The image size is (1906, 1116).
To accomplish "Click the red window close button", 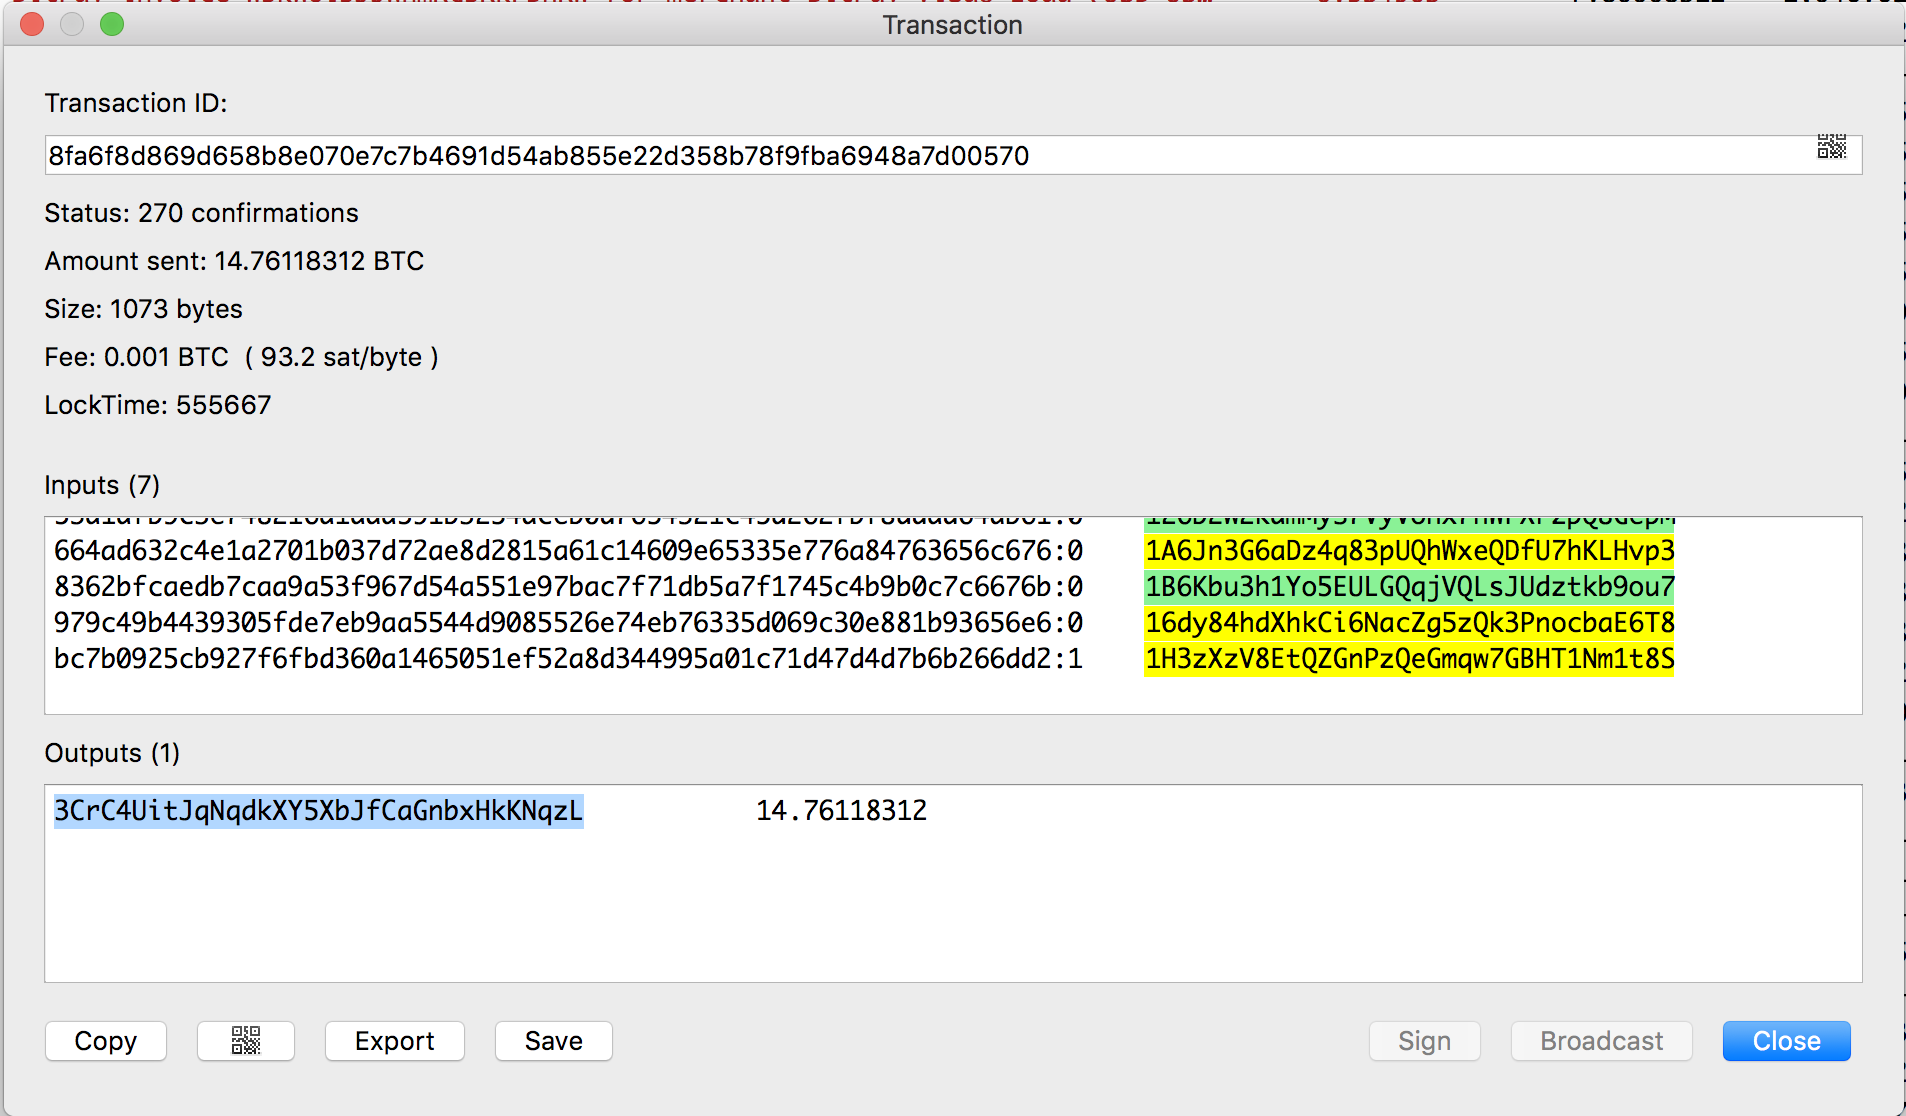I will (32, 24).
